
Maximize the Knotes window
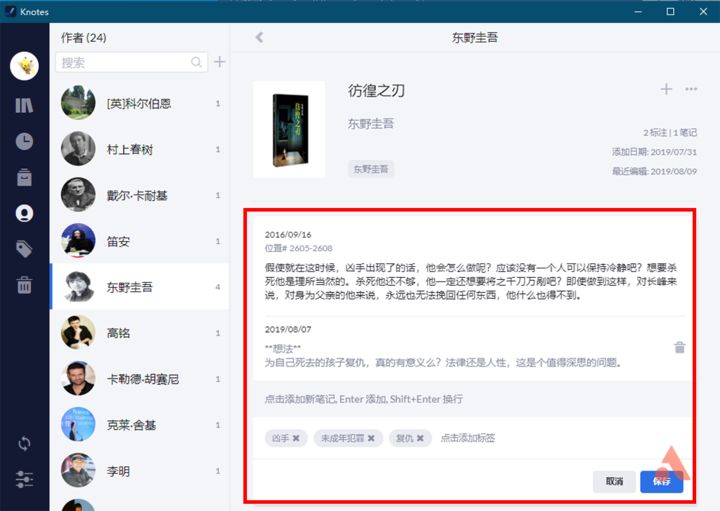click(670, 11)
